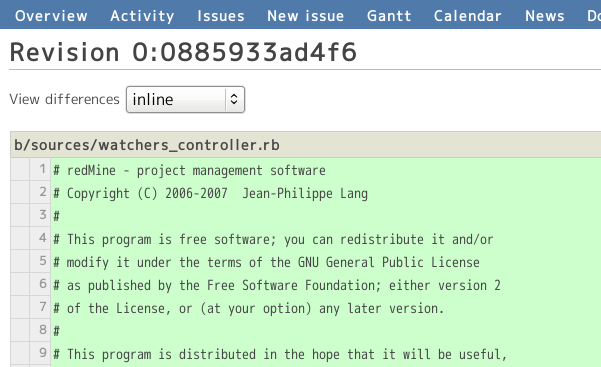The width and height of the screenshot is (601, 367).
Task: Go to the Activity tab
Action: tap(142, 16)
